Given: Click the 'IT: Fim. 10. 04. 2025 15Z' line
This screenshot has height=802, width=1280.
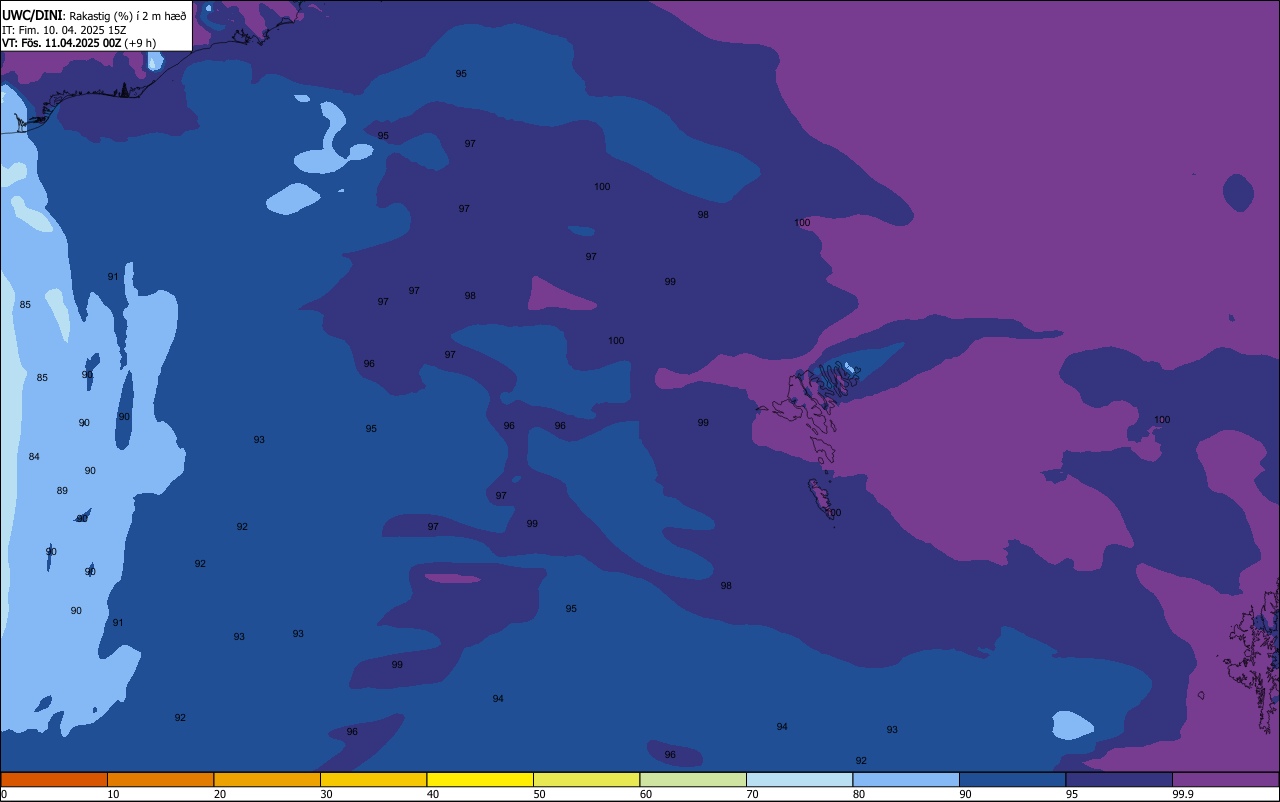Looking at the screenshot, I should pos(63,29).
